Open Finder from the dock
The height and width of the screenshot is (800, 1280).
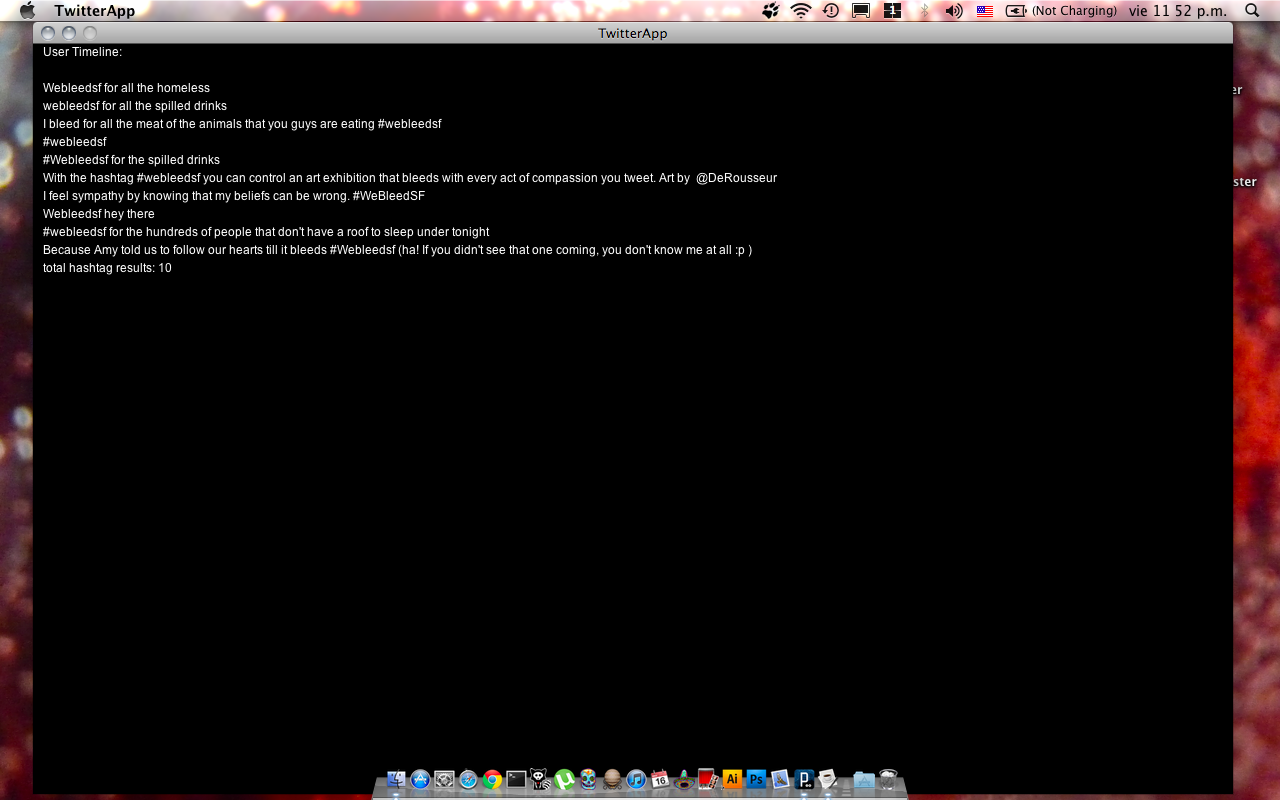tap(396, 779)
